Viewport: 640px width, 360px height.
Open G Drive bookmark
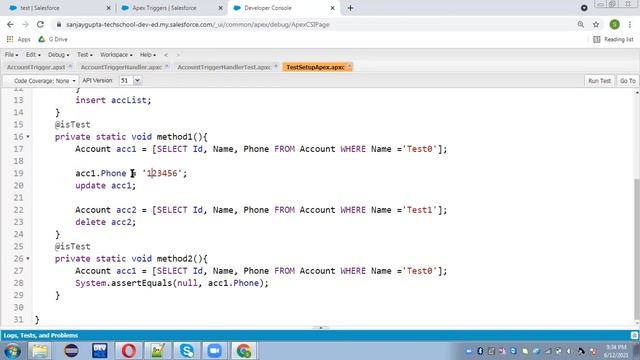53,39
